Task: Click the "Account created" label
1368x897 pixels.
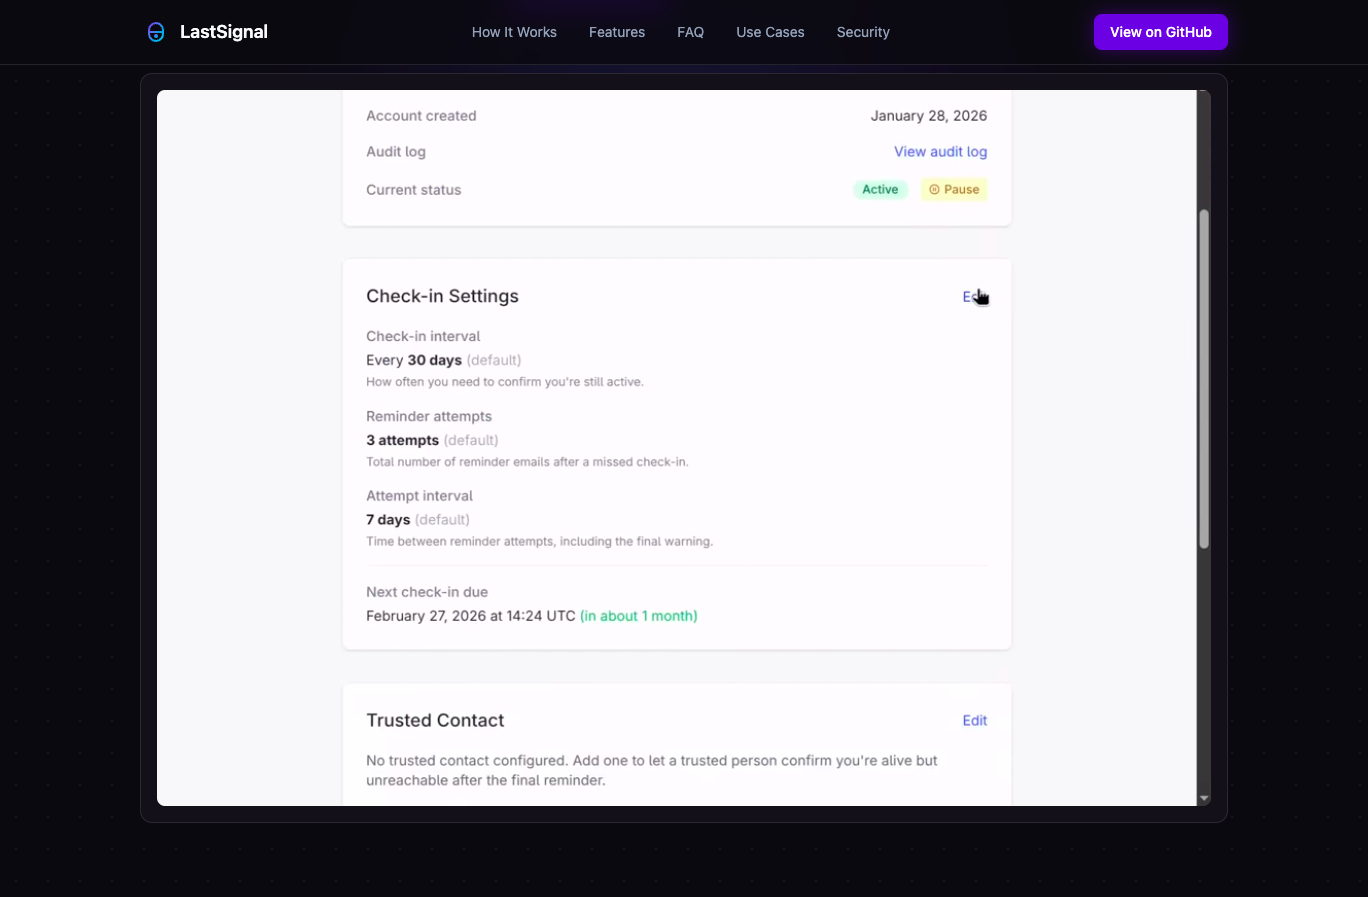Action: pos(421,116)
